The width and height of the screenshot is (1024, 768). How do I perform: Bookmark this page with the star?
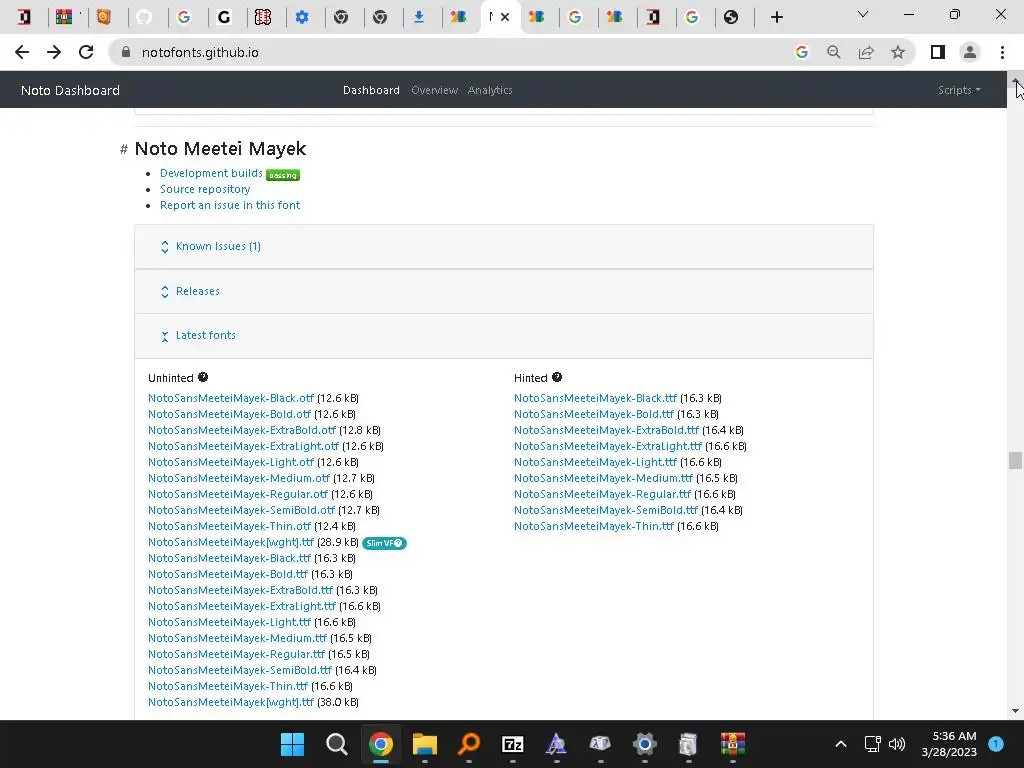(x=898, y=52)
